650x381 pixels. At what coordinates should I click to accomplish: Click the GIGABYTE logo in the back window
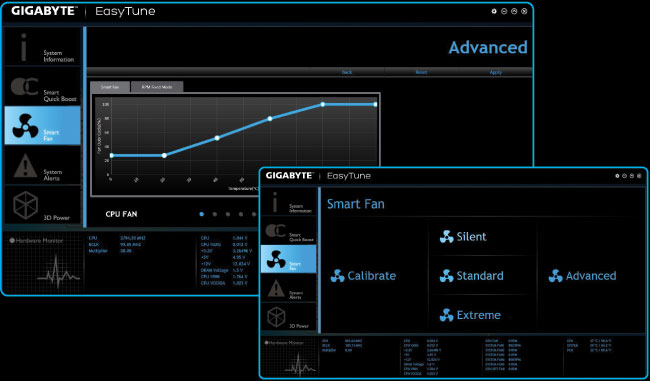(44, 11)
